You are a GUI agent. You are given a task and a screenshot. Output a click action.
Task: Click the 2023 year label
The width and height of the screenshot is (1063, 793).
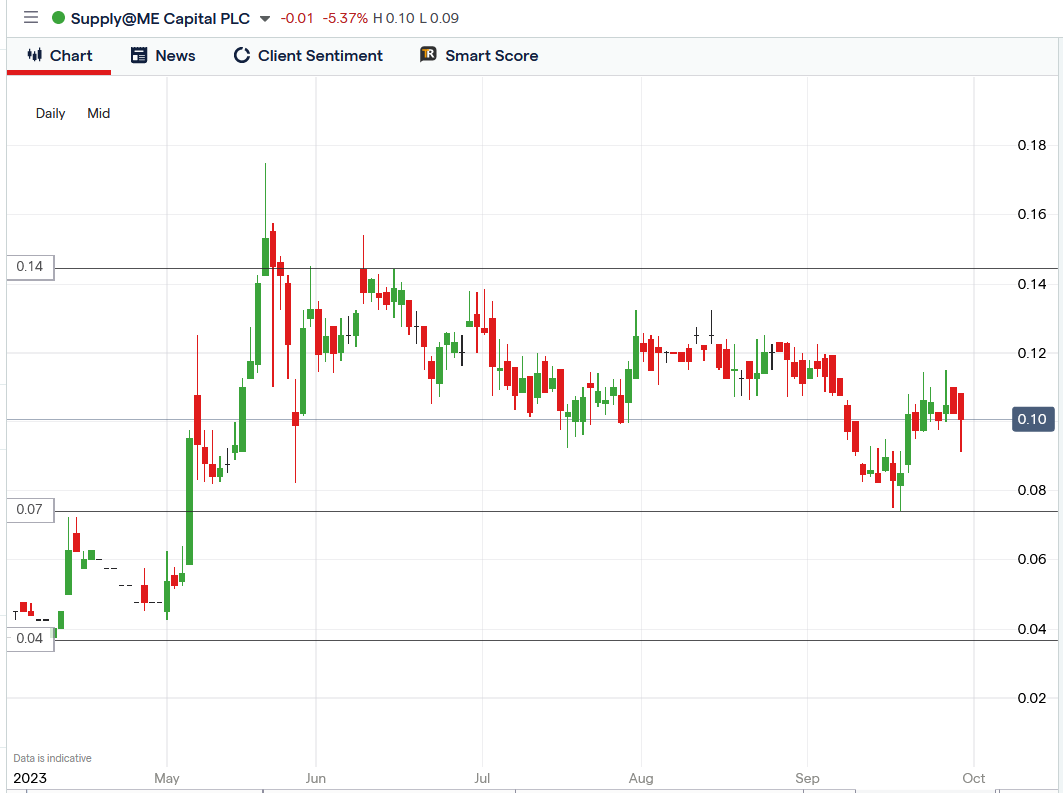point(30,778)
